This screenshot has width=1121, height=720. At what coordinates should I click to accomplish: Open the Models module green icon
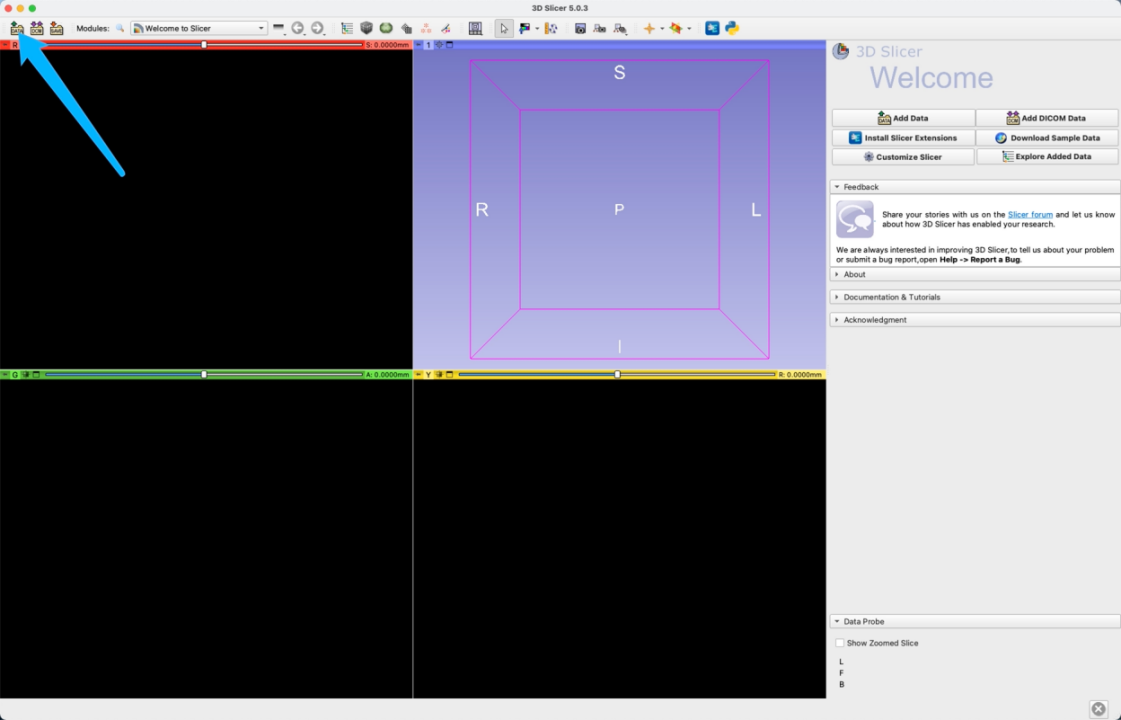pyautogui.click(x=386, y=29)
